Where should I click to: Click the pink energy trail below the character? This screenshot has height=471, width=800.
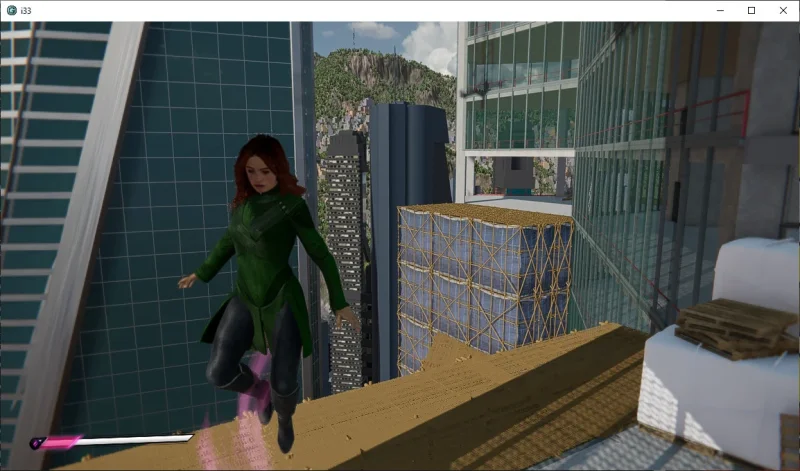click(215, 440)
